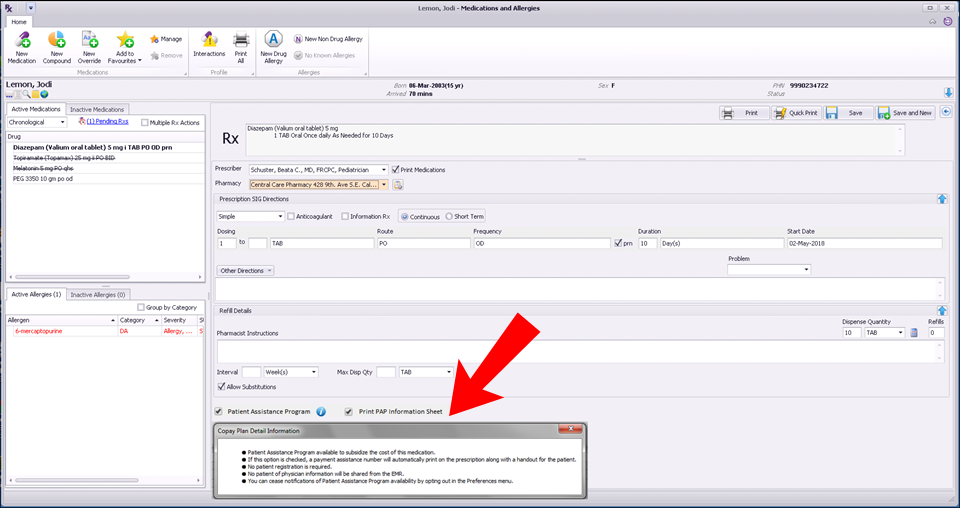The image size is (960, 508).
Task: Click the yellow note icon under patient name
Action: click(36, 94)
